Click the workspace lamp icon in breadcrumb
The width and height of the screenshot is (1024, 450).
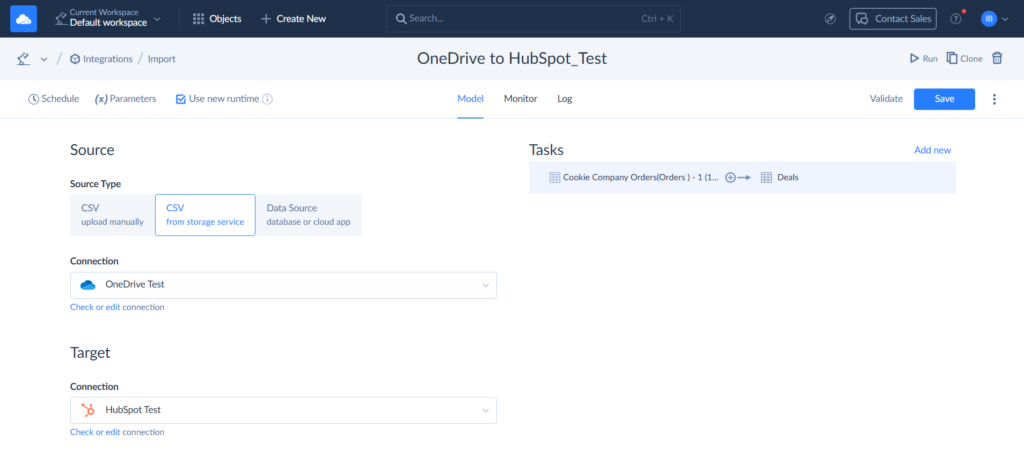coord(24,59)
